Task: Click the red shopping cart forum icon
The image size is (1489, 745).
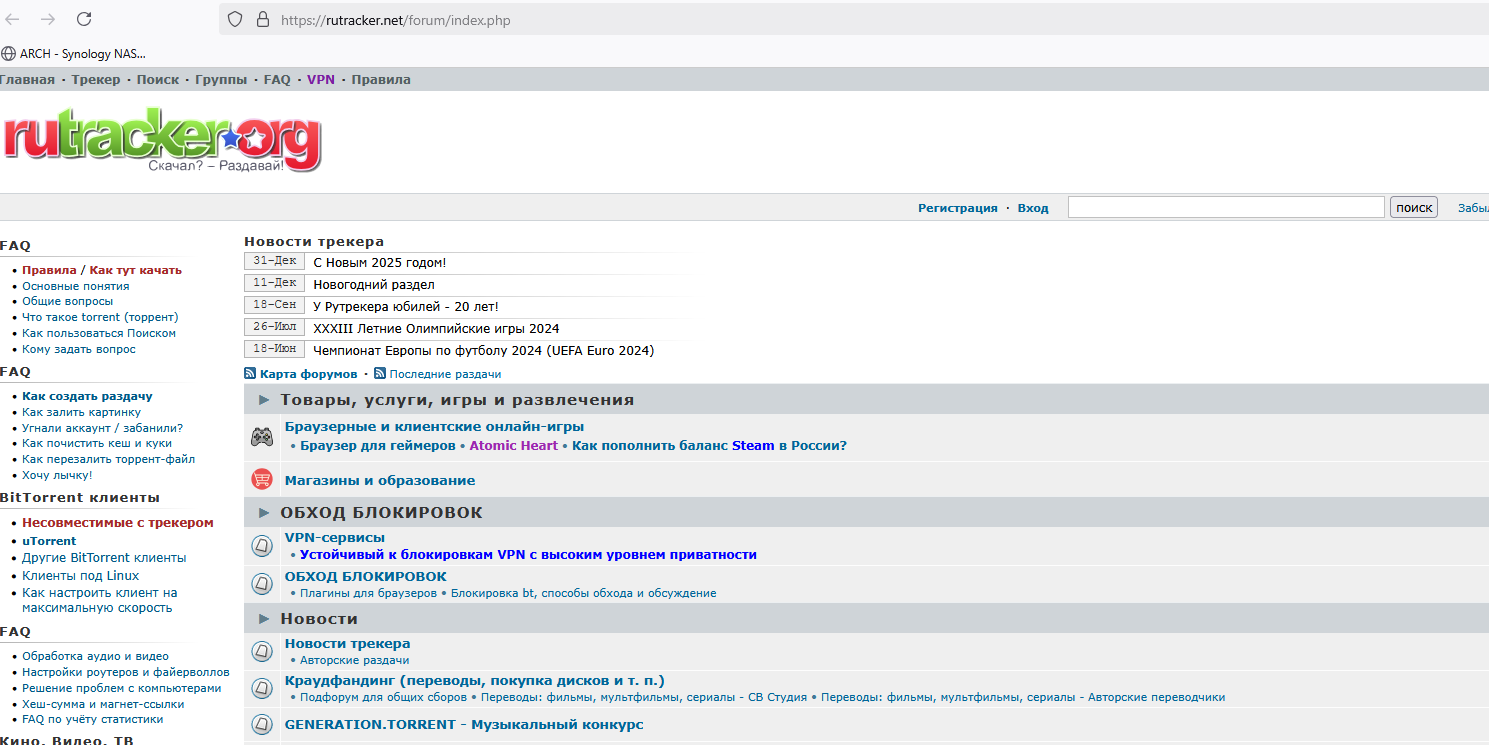Action: tap(262, 480)
